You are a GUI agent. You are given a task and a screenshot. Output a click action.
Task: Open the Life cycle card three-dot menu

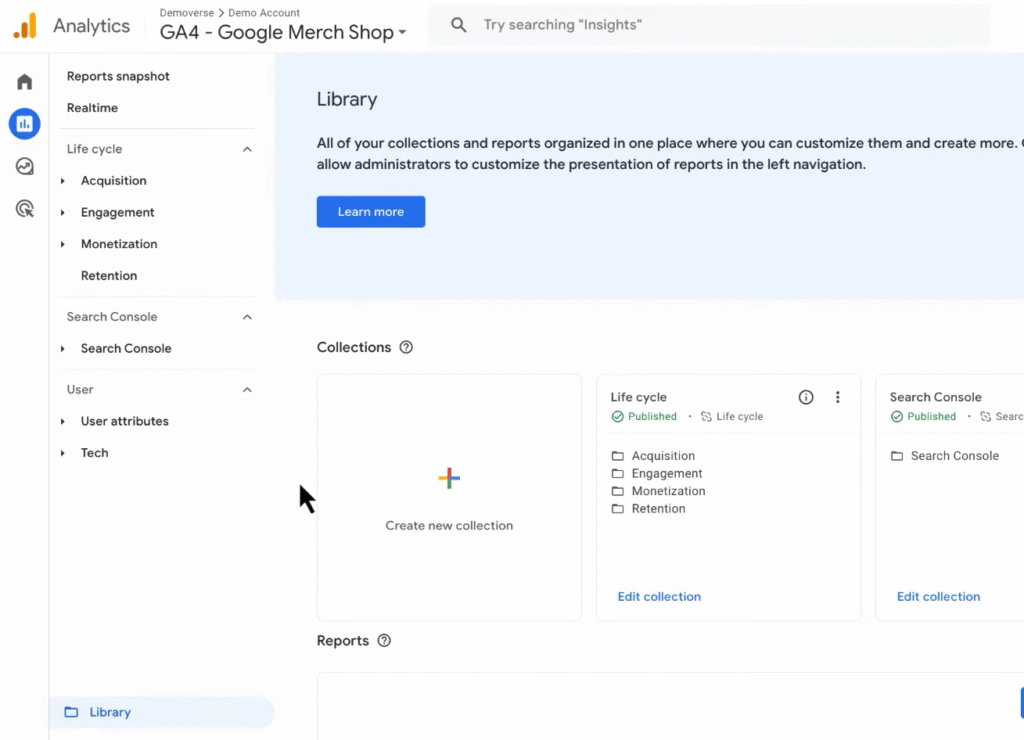[838, 397]
